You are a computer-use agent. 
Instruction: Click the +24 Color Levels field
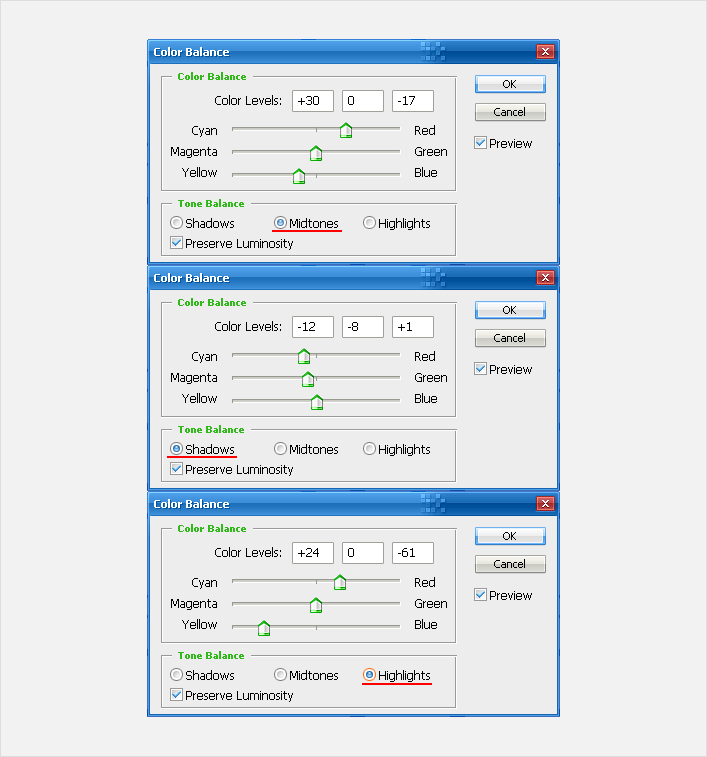point(313,553)
